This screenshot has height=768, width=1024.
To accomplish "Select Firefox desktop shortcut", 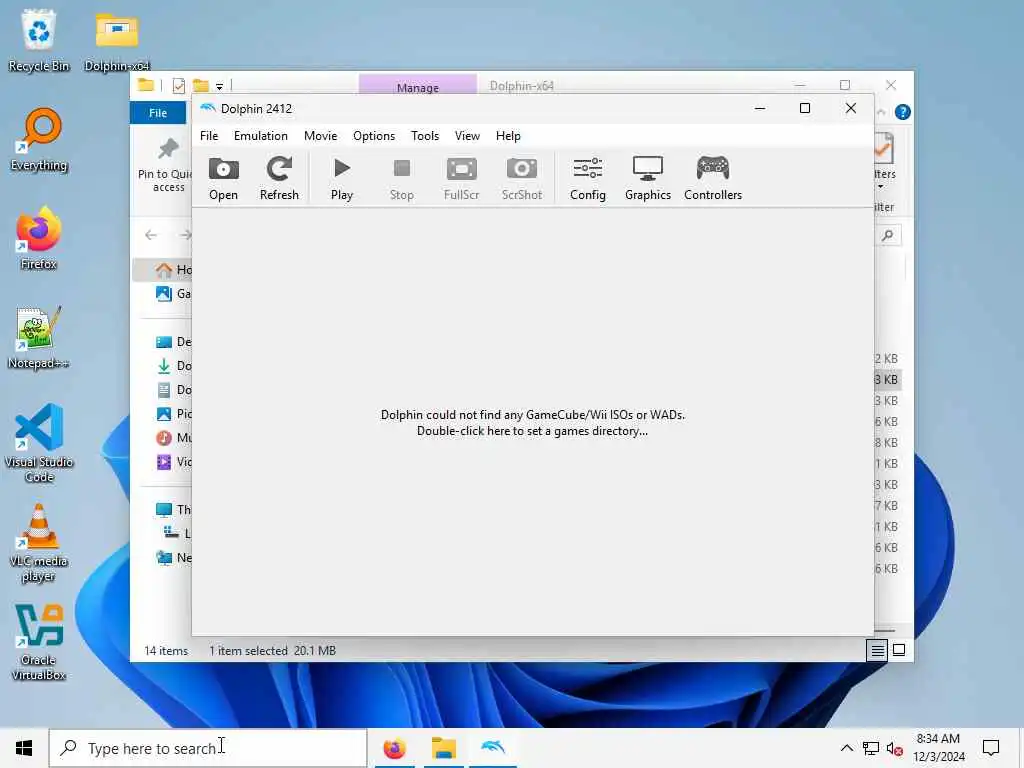I will (x=39, y=238).
